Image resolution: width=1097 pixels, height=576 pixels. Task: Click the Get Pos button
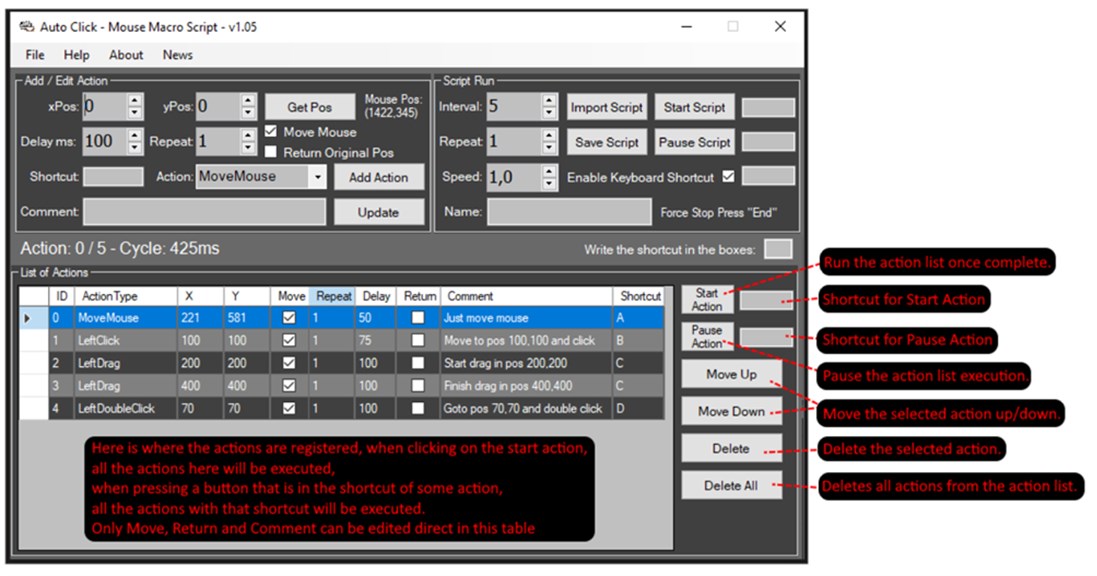coord(309,107)
